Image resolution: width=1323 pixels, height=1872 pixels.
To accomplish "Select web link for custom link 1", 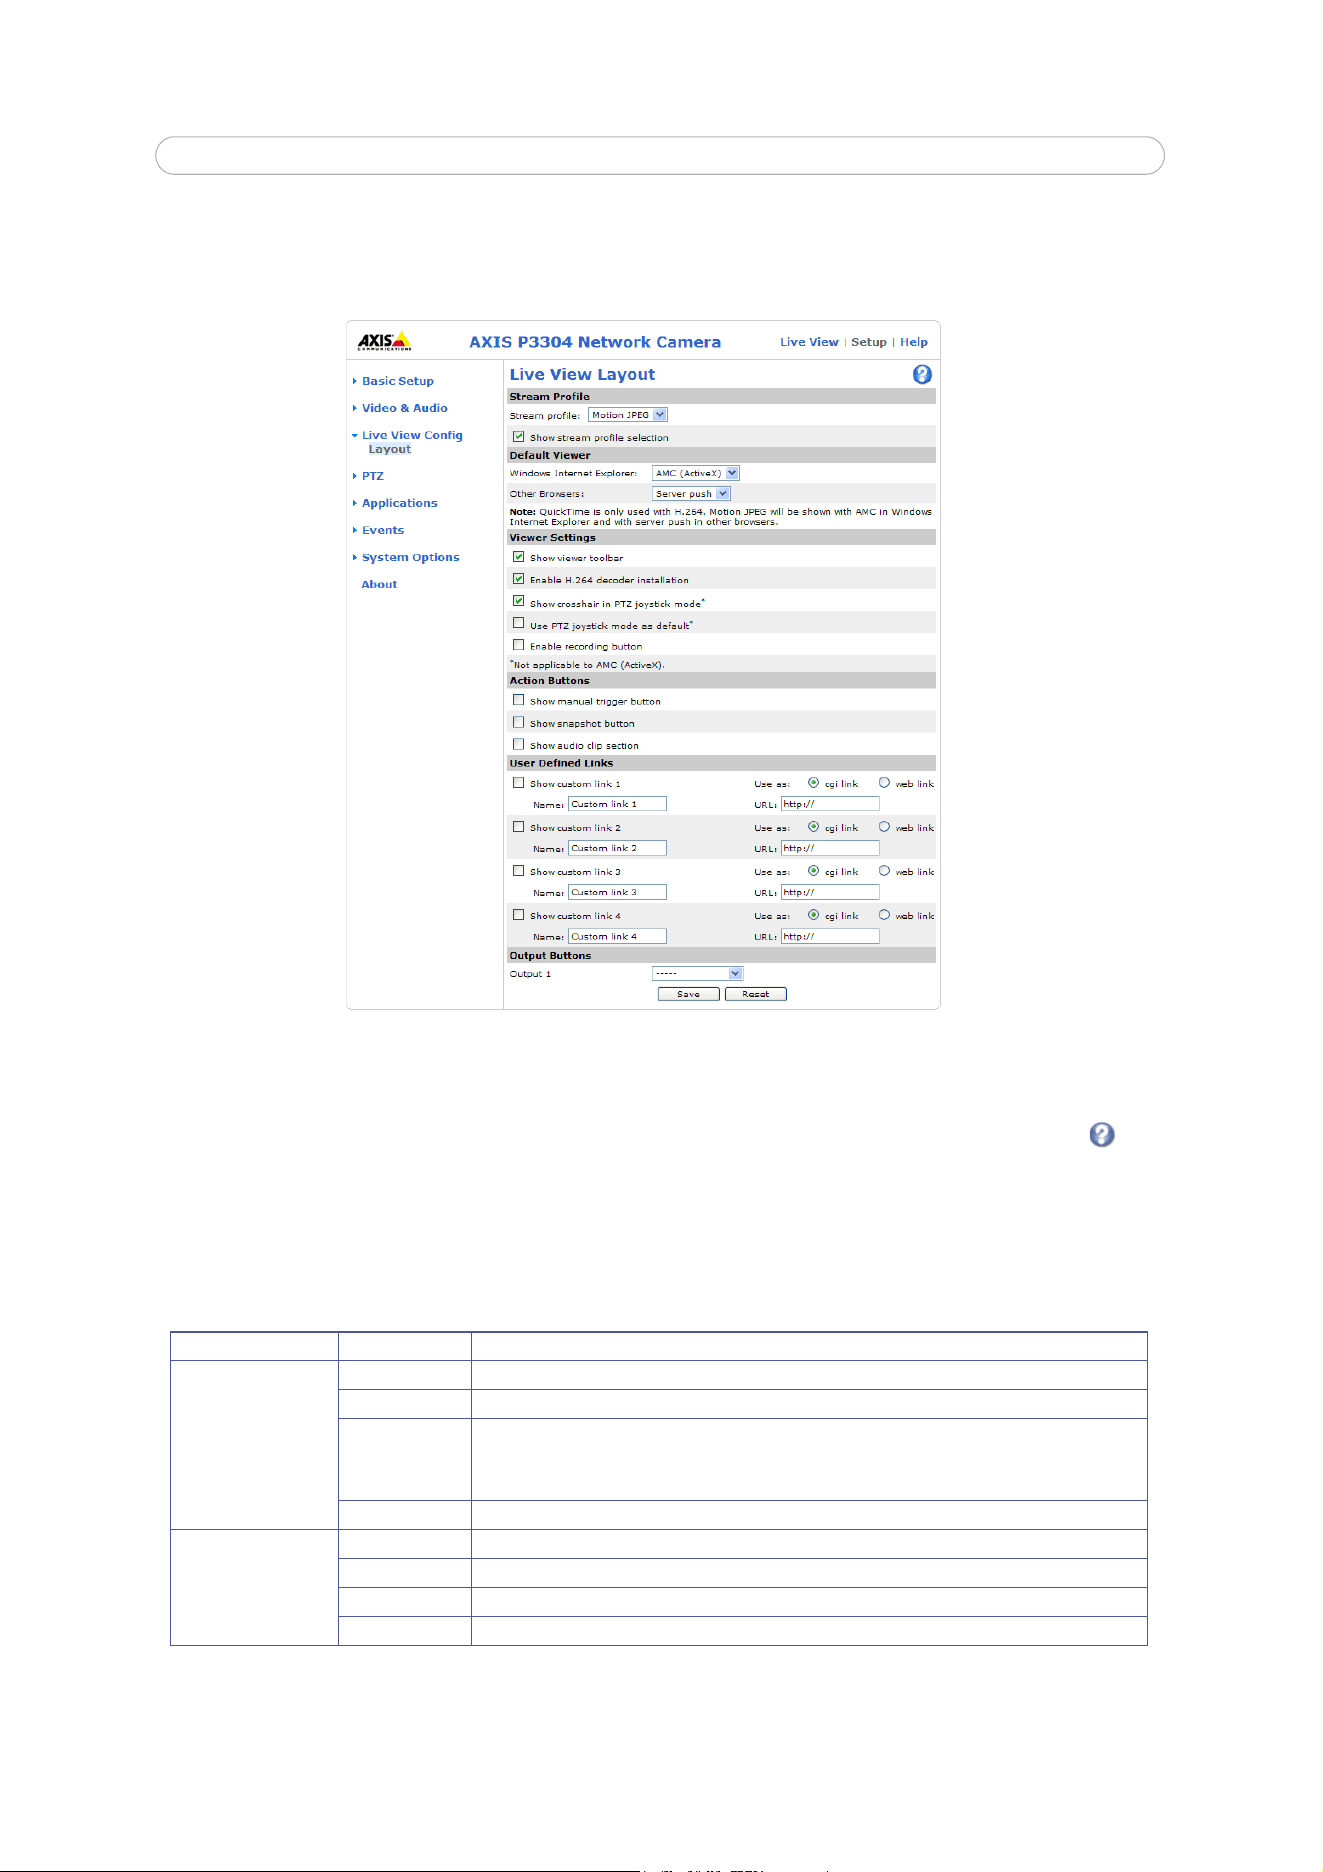I will [884, 783].
